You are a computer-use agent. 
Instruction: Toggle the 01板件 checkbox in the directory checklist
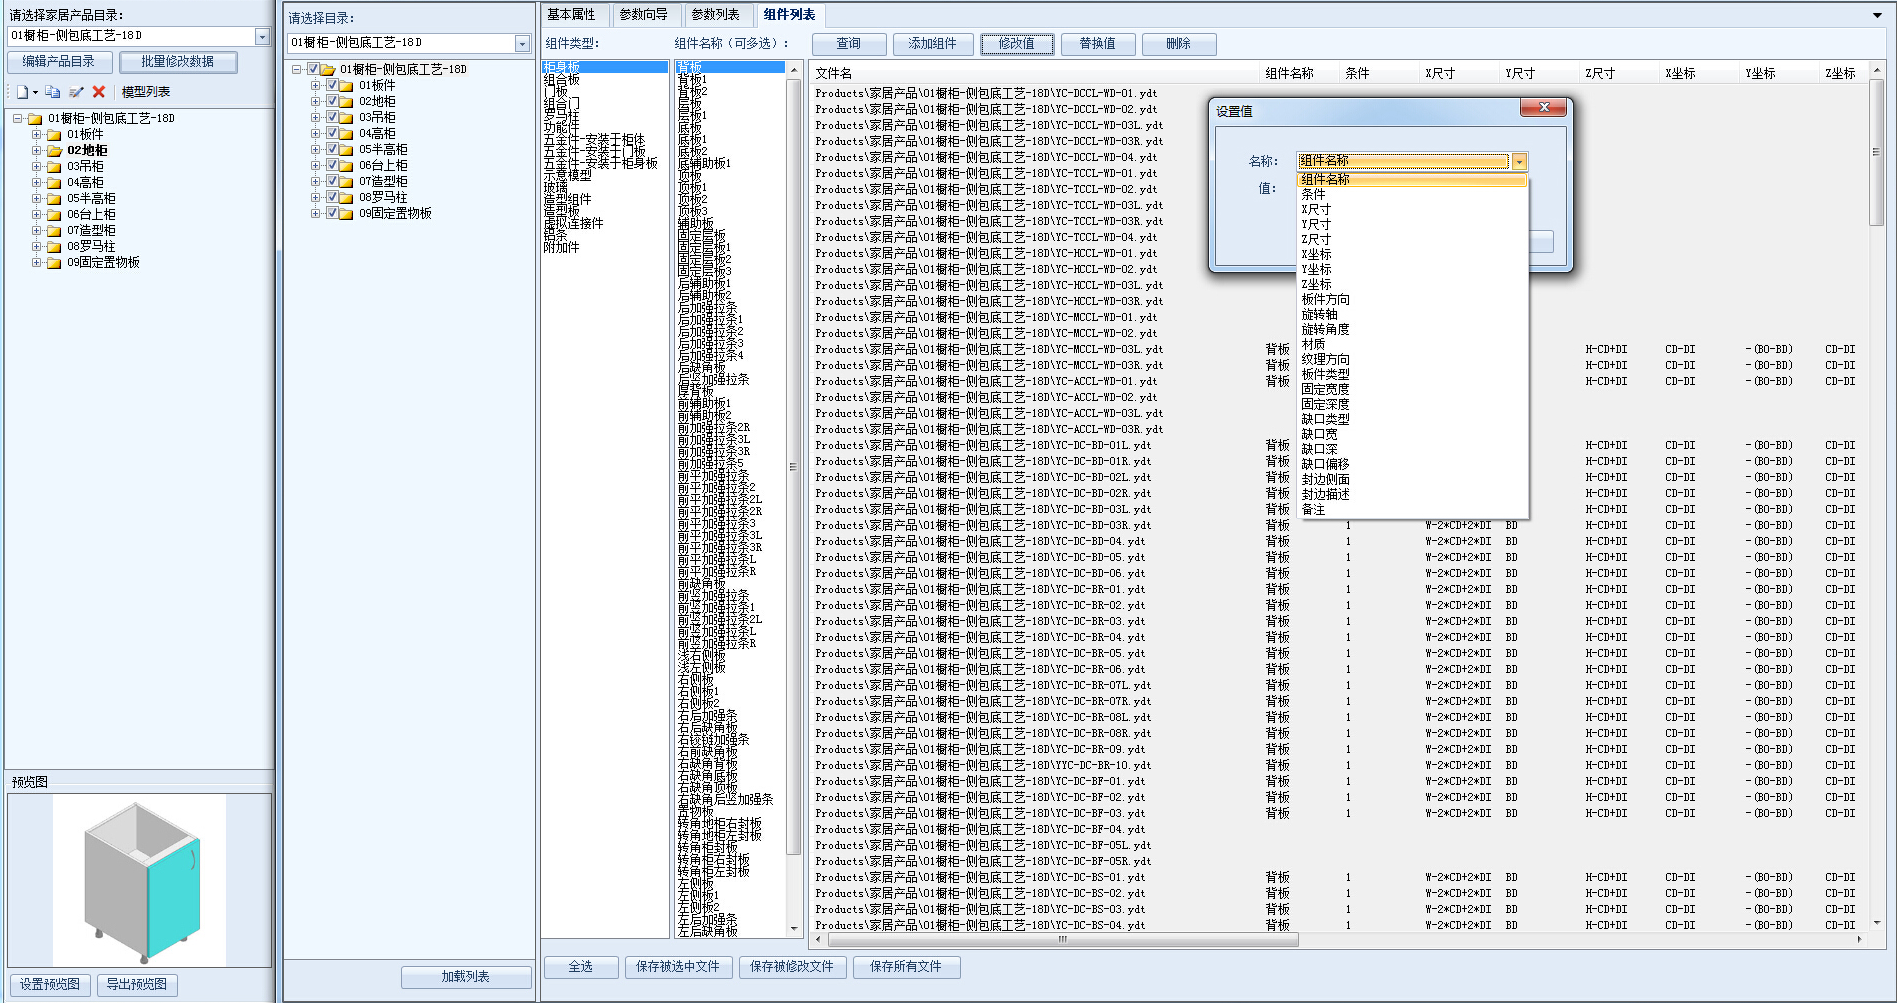click(x=332, y=86)
